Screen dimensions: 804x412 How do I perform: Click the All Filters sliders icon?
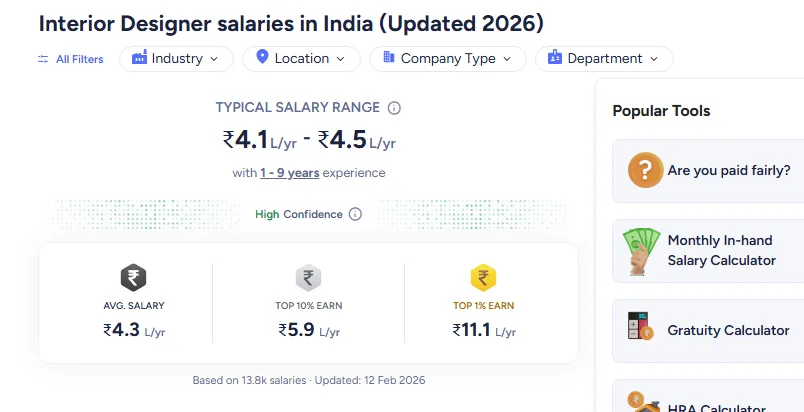(x=43, y=59)
